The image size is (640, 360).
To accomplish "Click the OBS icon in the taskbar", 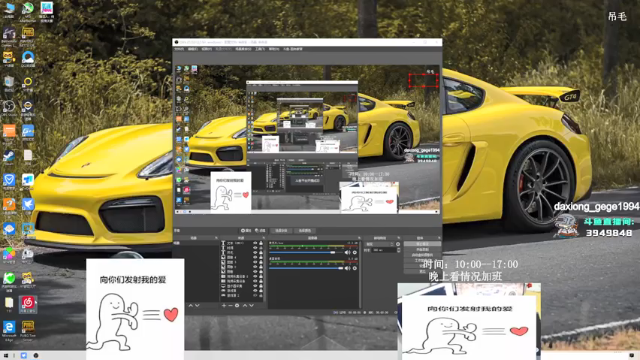I will coord(36,356).
